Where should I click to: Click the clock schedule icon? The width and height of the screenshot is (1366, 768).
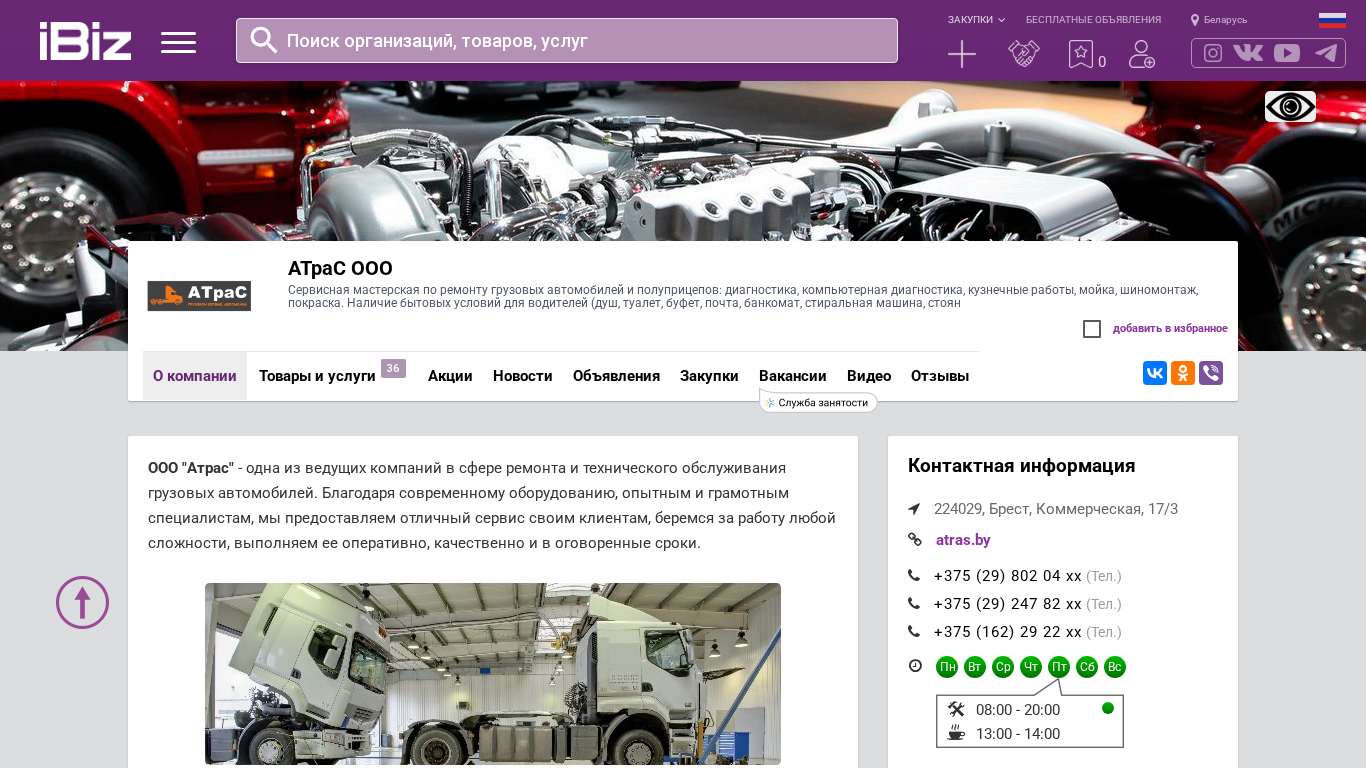click(915, 666)
